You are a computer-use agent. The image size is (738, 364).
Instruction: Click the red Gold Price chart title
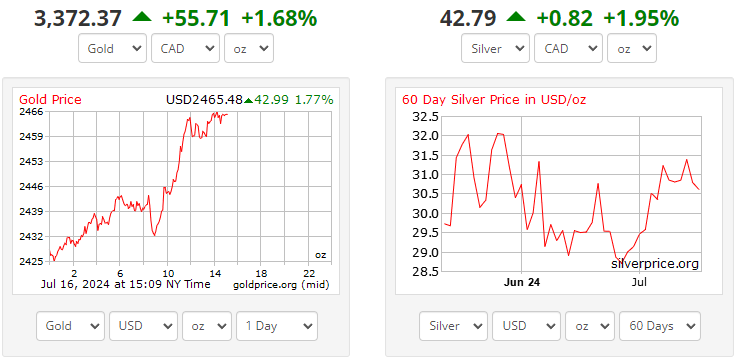[x=50, y=100]
